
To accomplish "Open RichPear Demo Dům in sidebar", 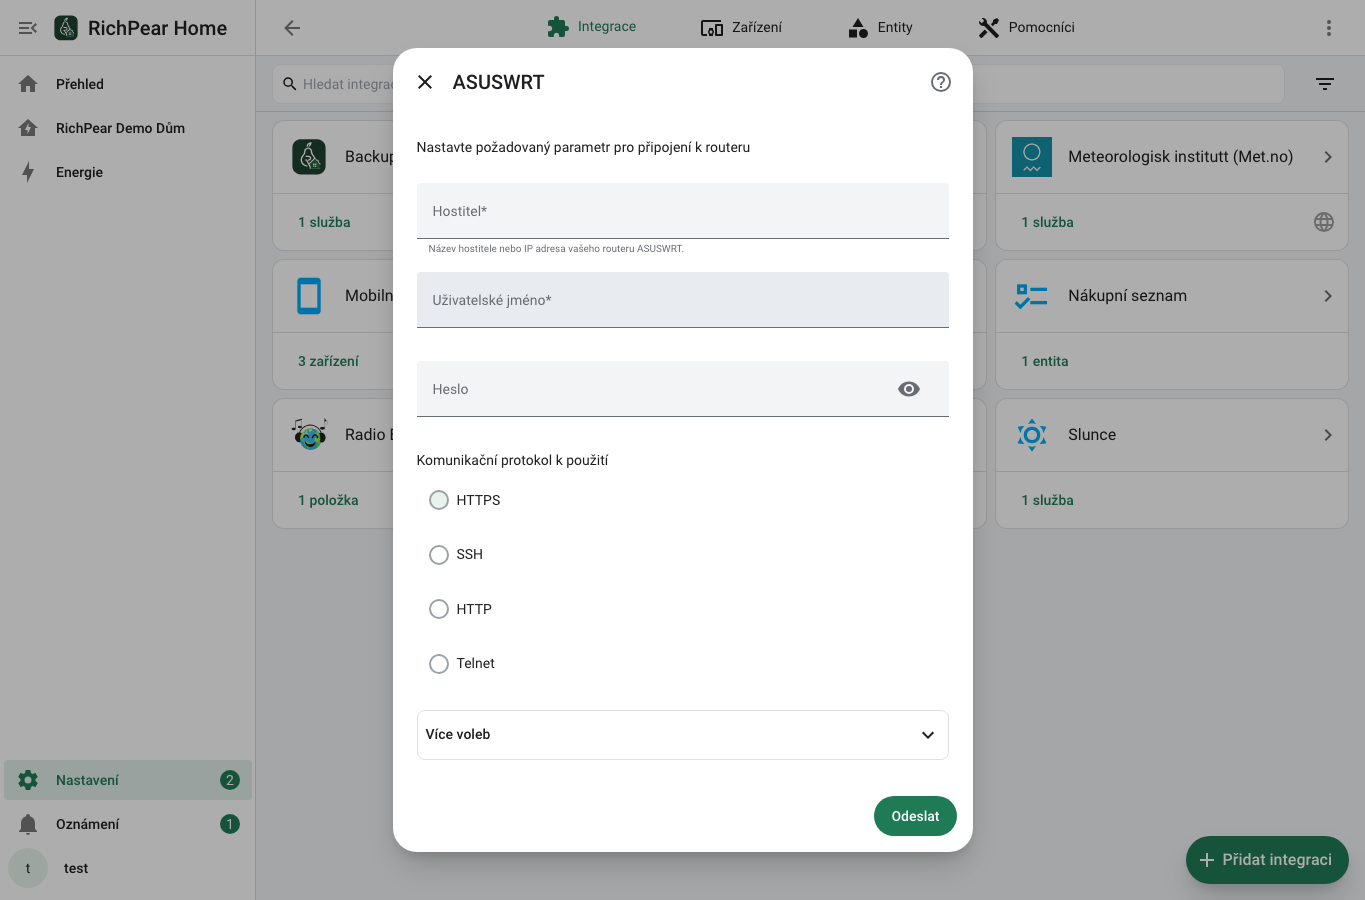I will tap(128, 128).
